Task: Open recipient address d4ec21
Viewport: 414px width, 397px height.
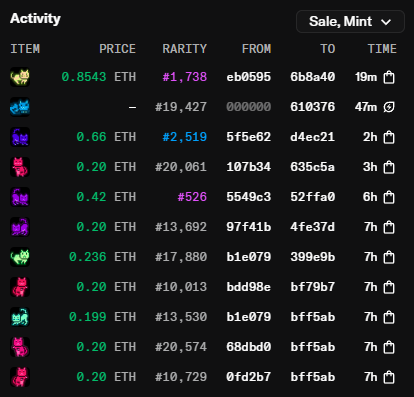Action: click(313, 137)
